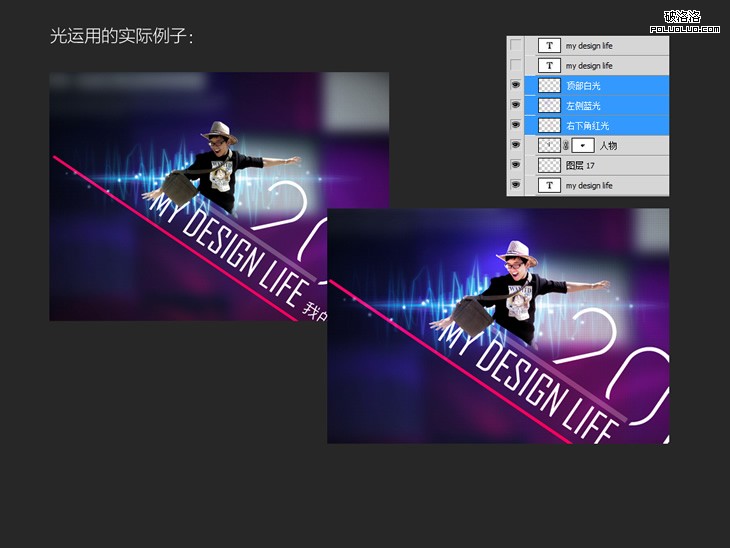730x548 pixels.
Task: Select the 顶部白光 layer name
Action: pyautogui.click(x=583, y=86)
